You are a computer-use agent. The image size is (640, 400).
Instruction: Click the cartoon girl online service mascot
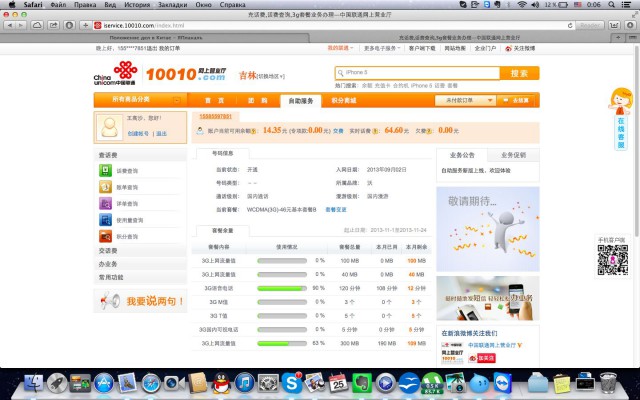(620, 100)
